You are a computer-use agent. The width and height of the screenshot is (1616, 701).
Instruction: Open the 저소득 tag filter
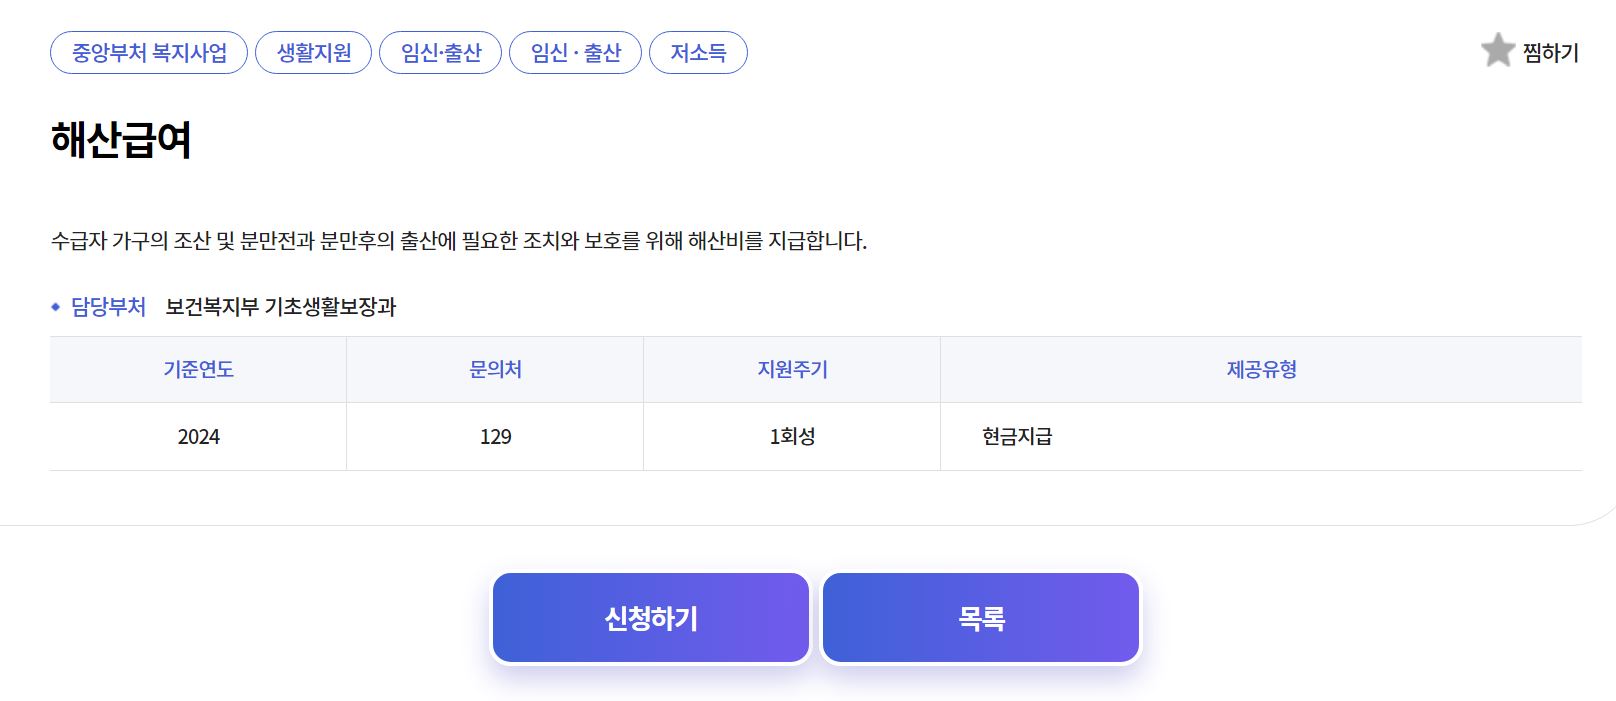click(x=699, y=53)
